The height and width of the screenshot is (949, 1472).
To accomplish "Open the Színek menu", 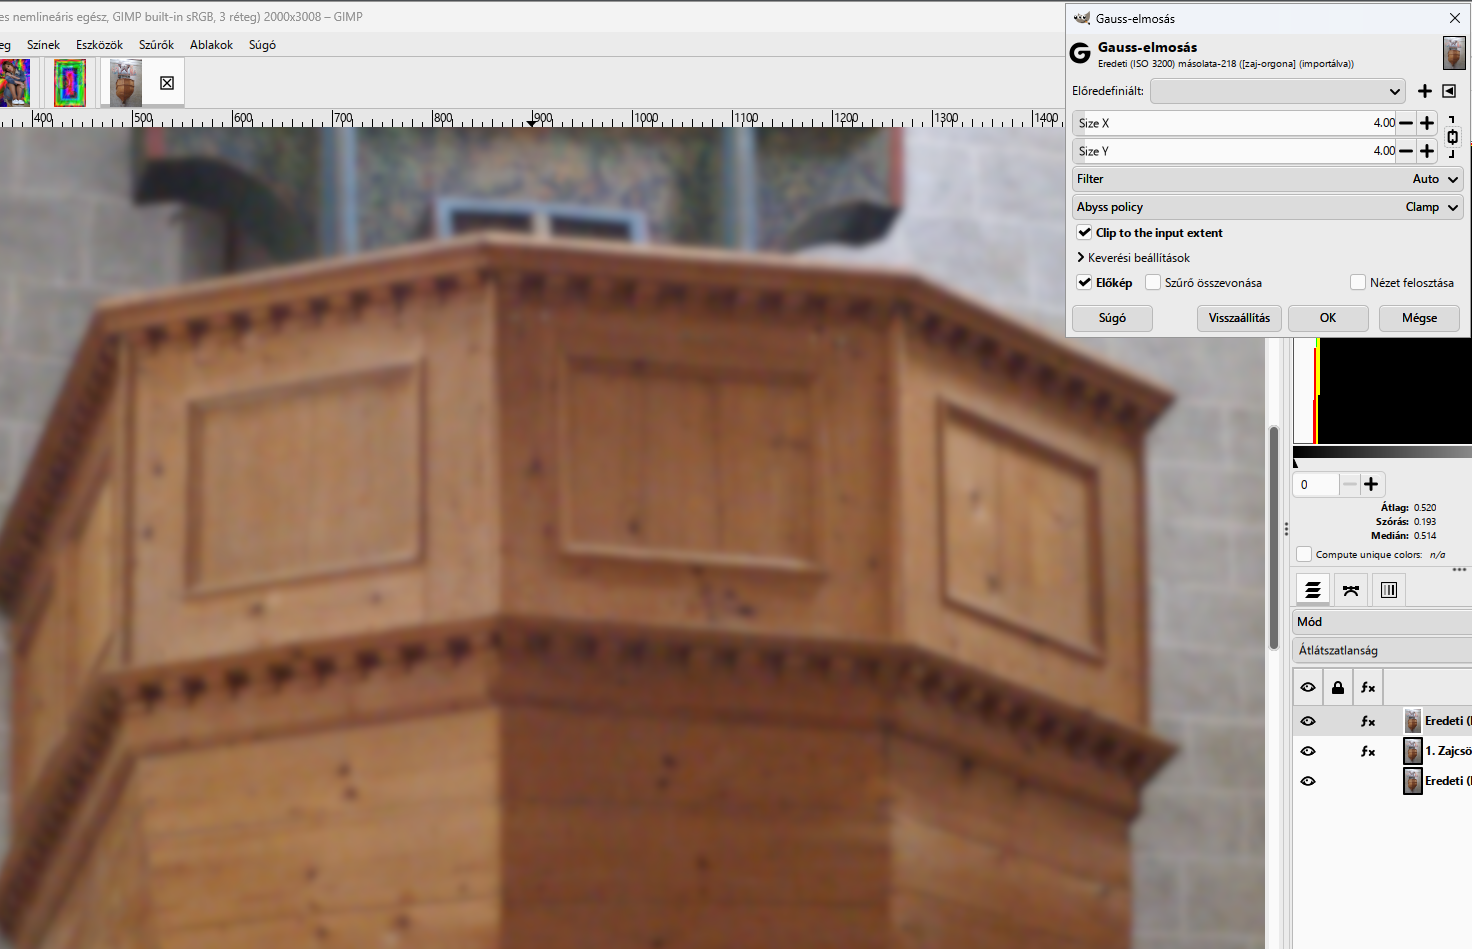I will point(43,45).
